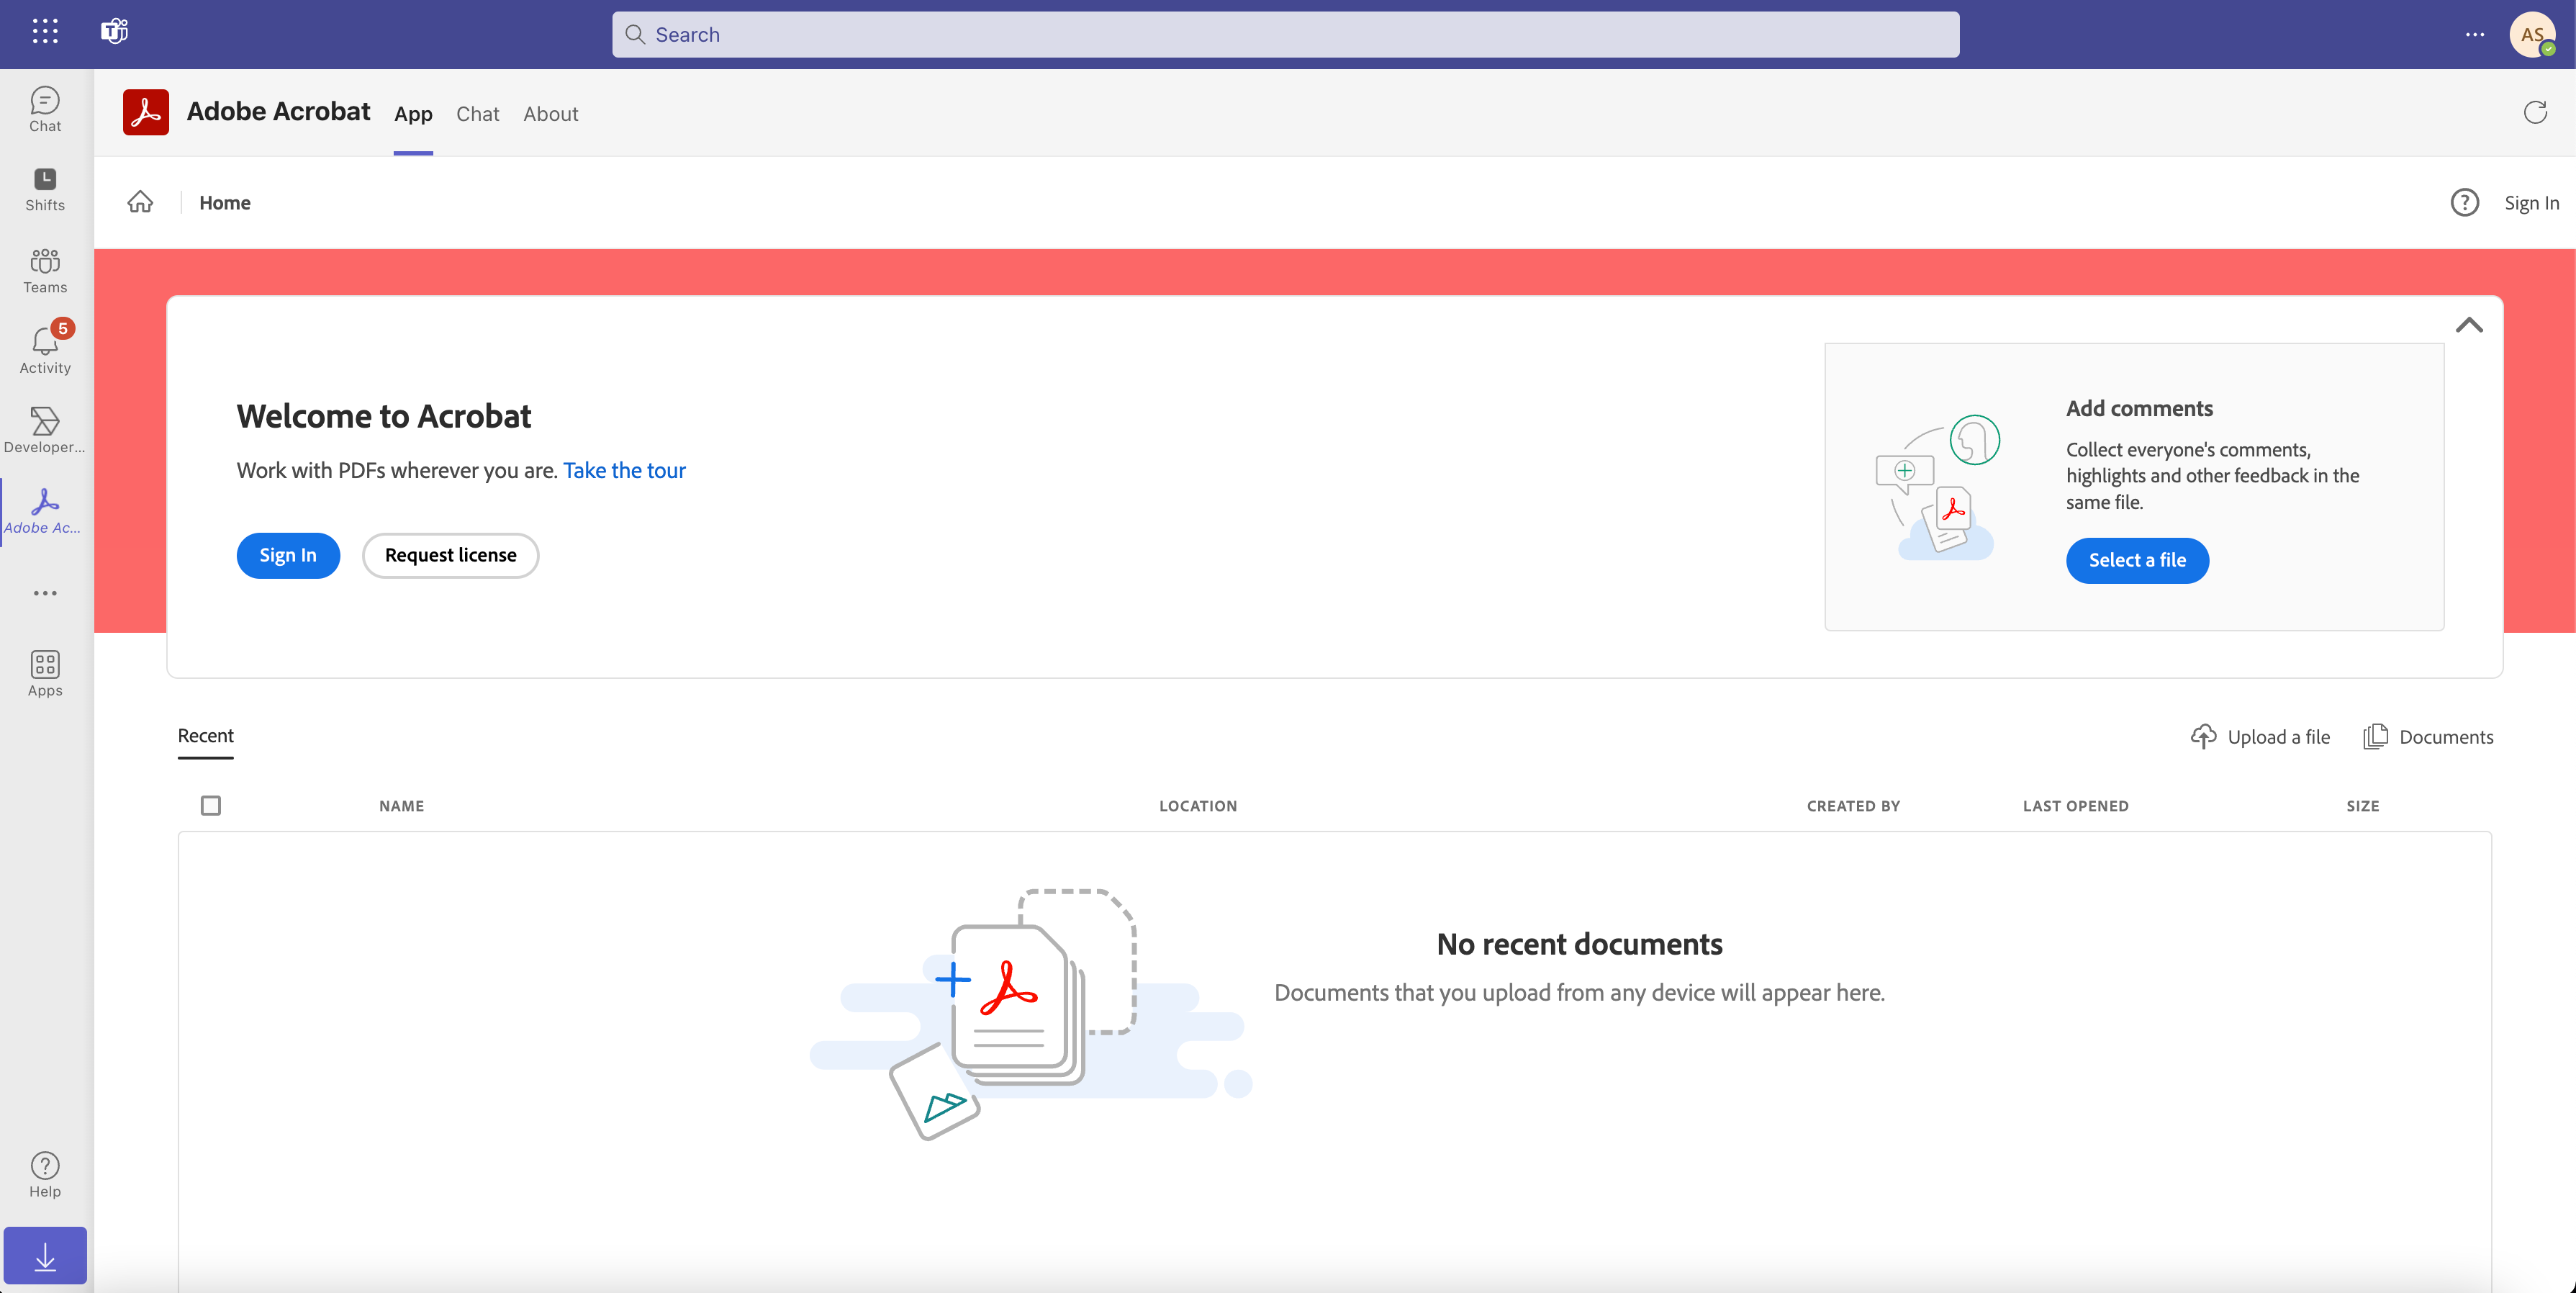Select the Upload a file option
Image resolution: width=2576 pixels, height=1293 pixels.
pos(2261,736)
